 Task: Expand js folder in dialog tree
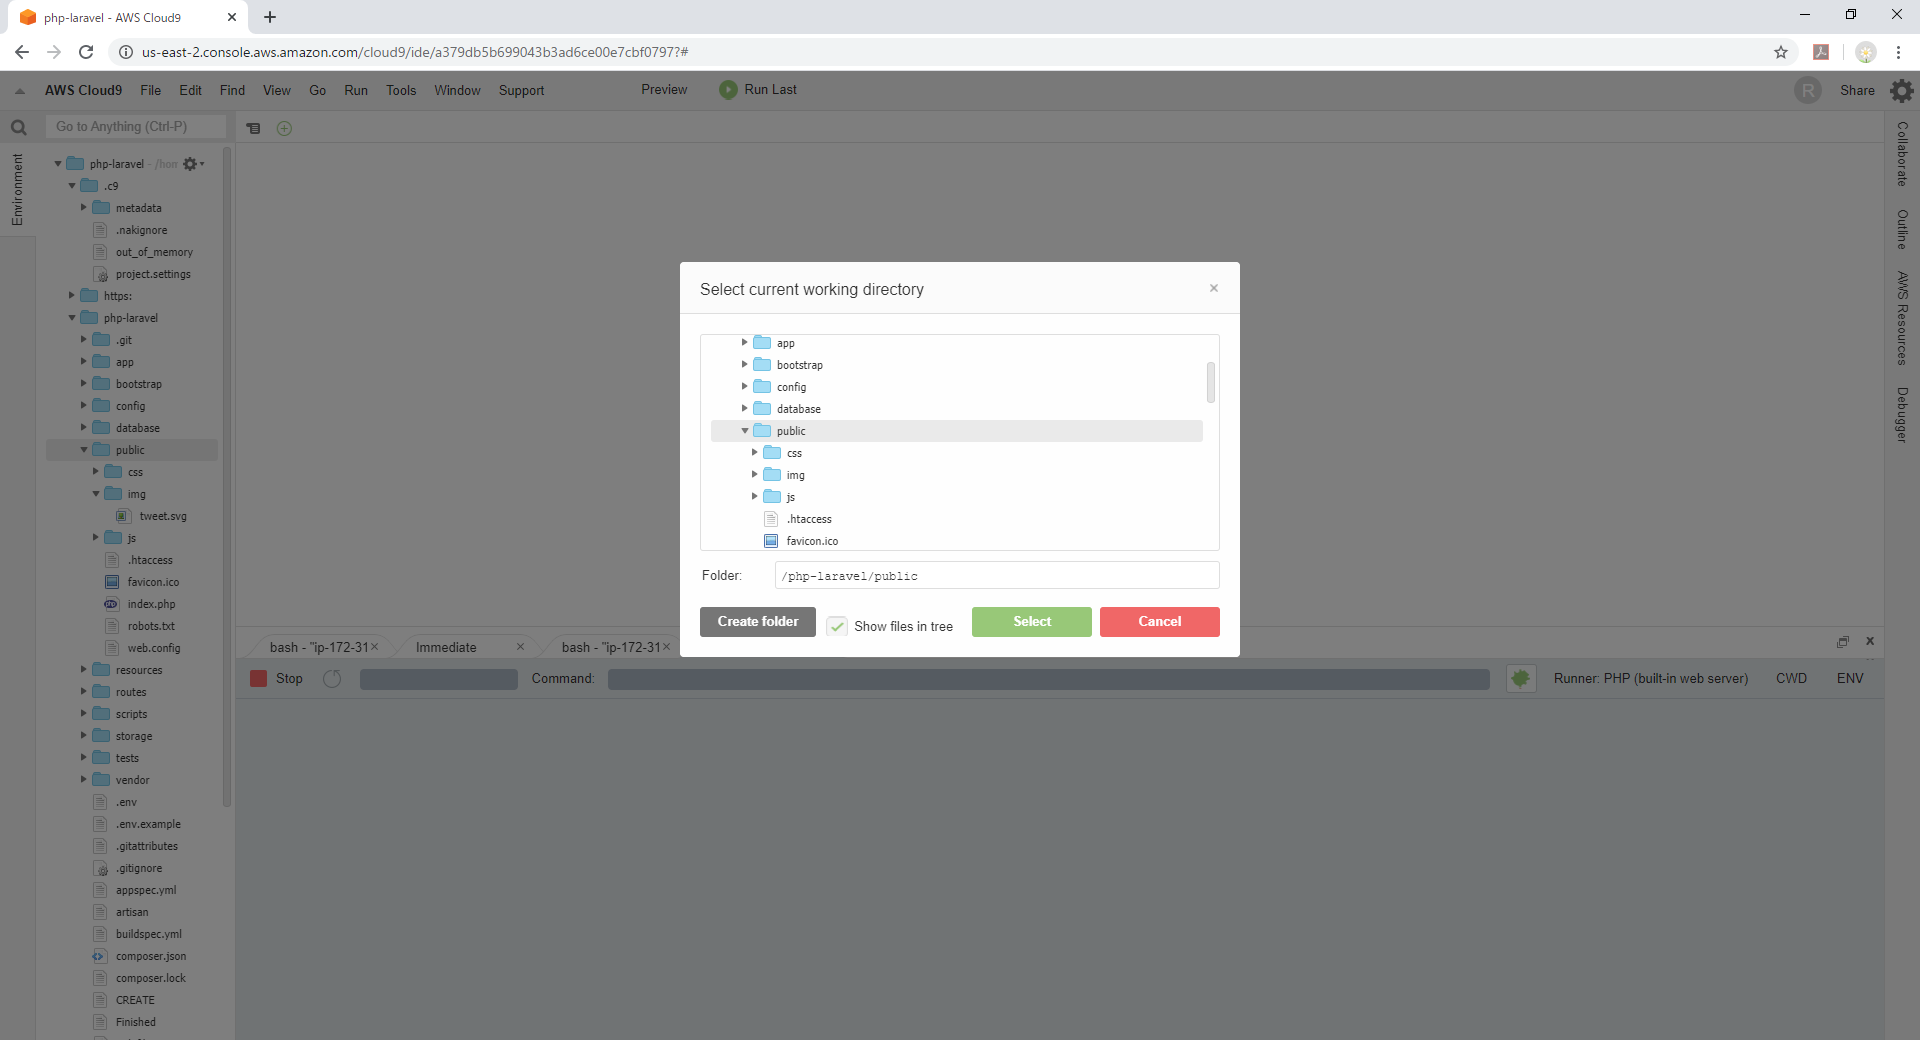coord(754,496)
